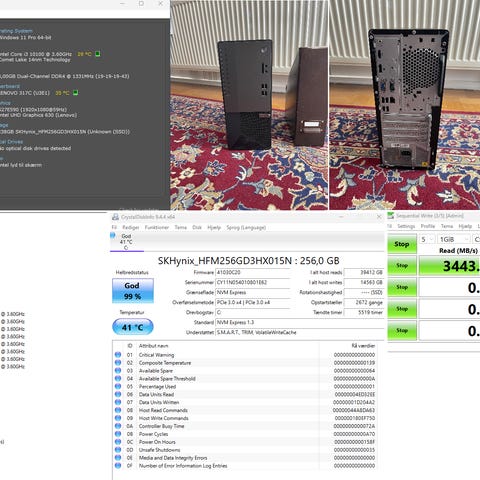Open the Tema menu in CrystalDiskMark
480x480 pixels.
coord(447,226)
